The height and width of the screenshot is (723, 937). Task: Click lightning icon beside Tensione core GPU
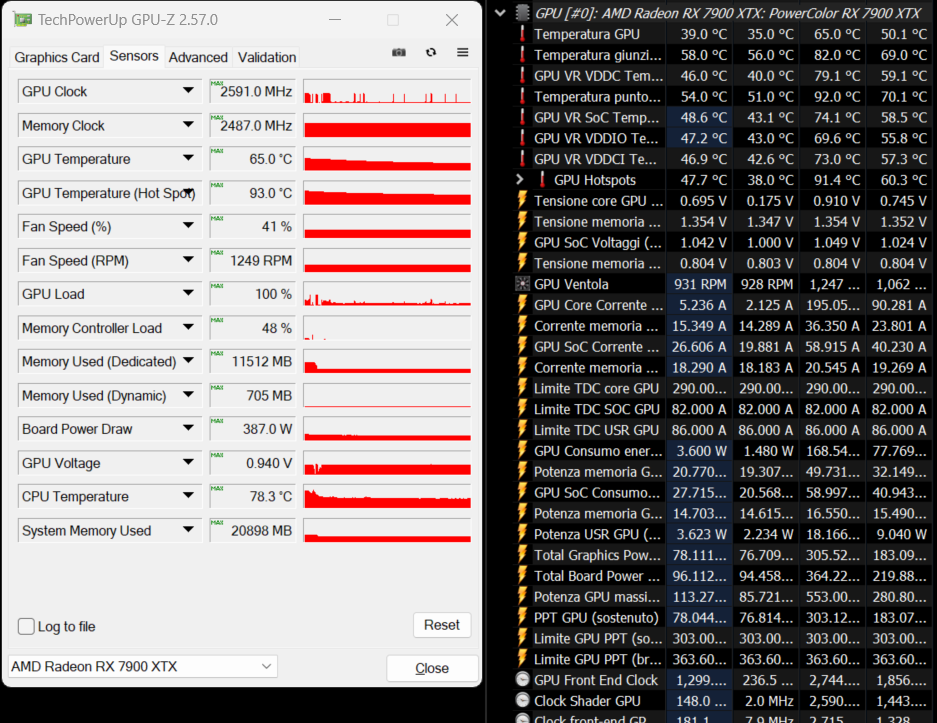tap(522, 201)
